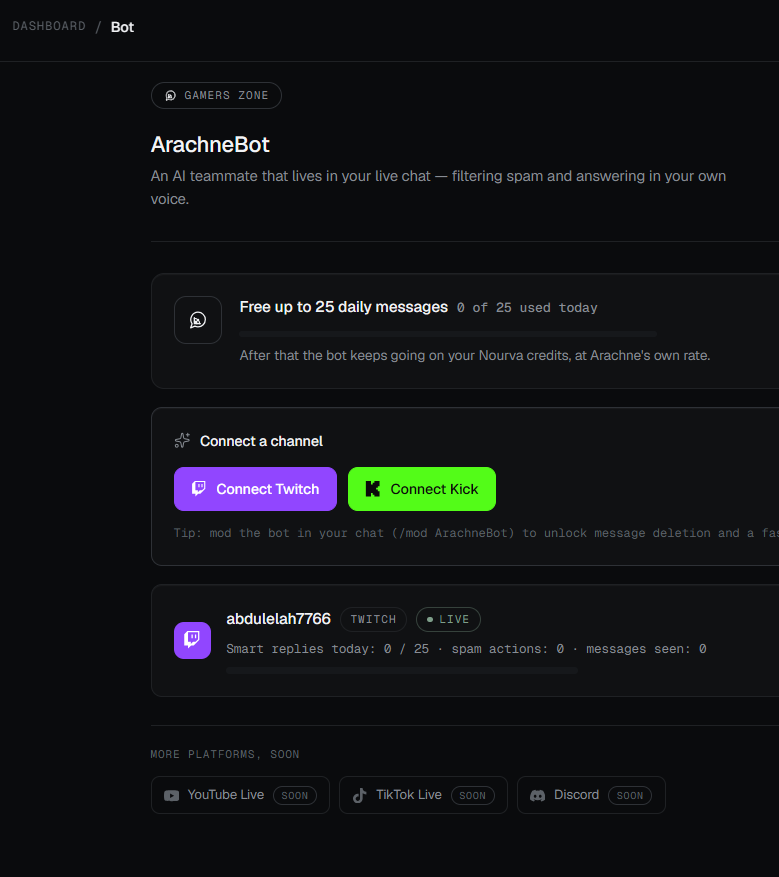Click the Discord logo icon
Viewport: 779px width, 877px height.
point(537,795)
